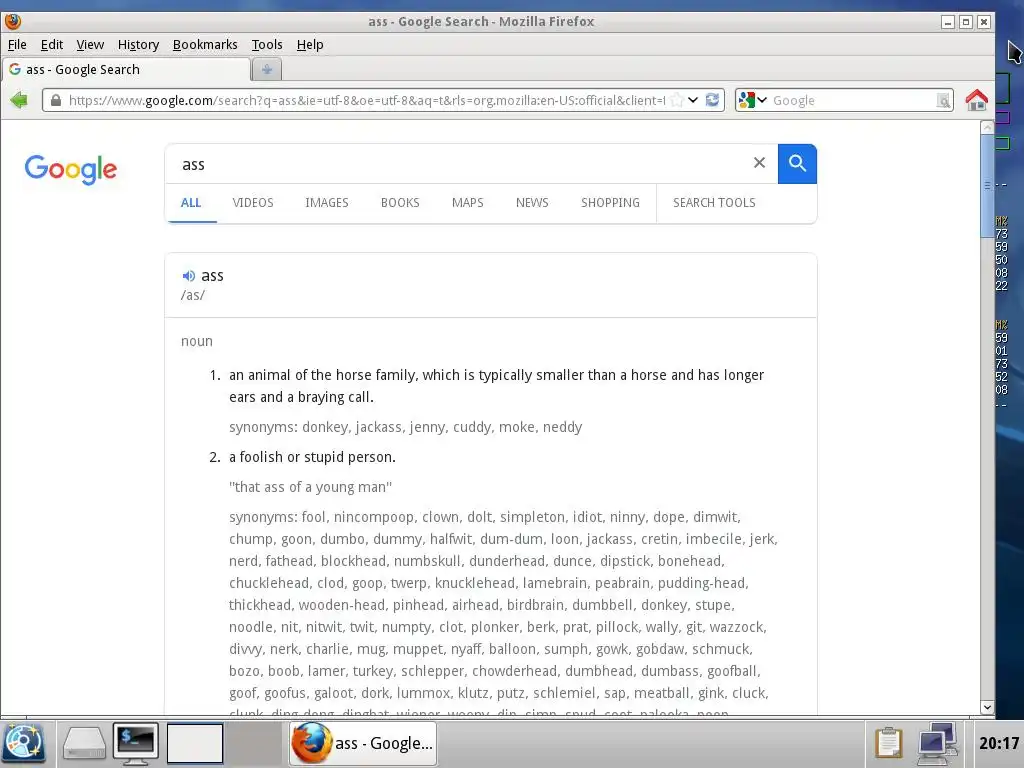
Task: Open the network computers tray icon
Action: pyautogui.click(x=937, y=743)
